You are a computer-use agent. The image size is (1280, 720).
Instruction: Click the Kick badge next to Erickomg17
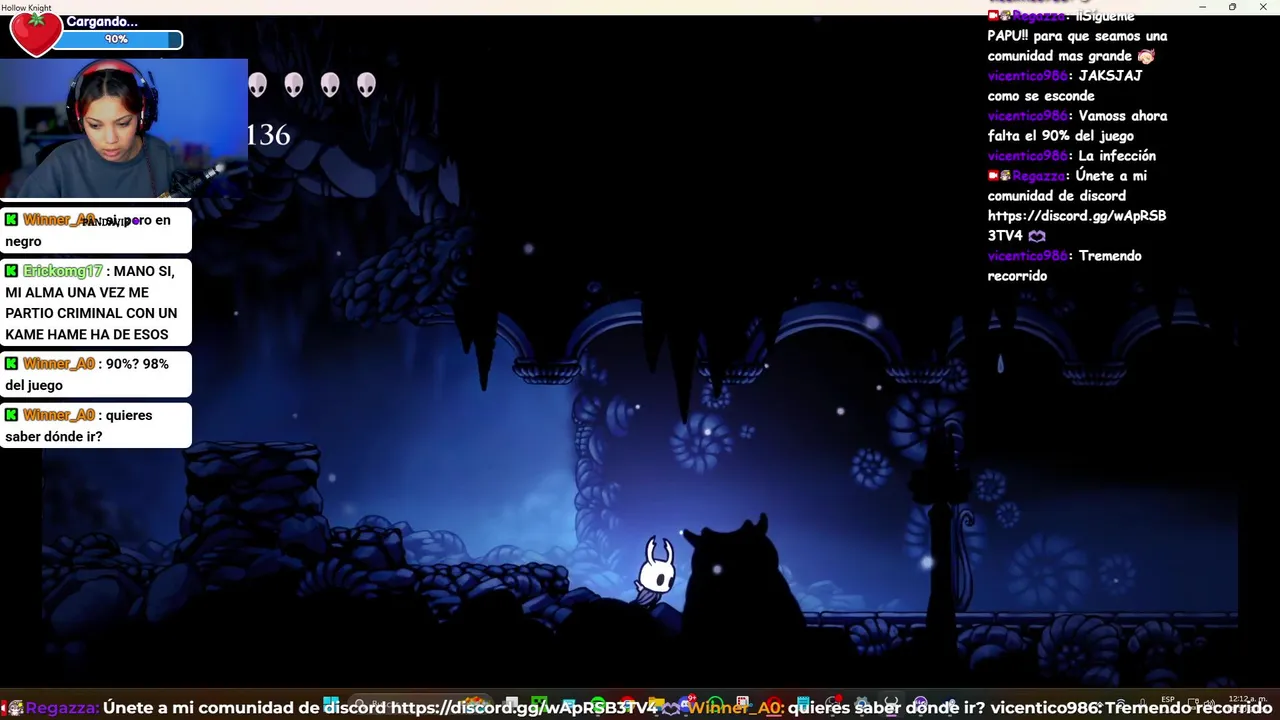11,271
